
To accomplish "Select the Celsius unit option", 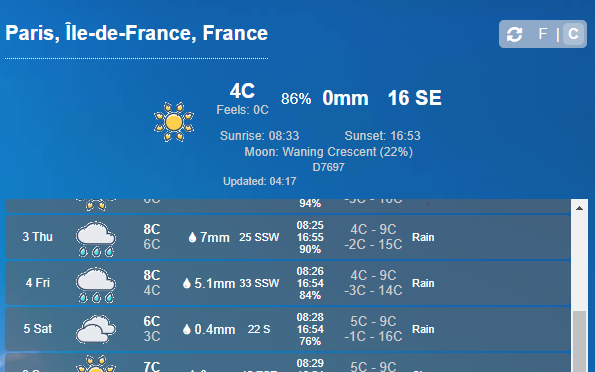I will 573,34.
